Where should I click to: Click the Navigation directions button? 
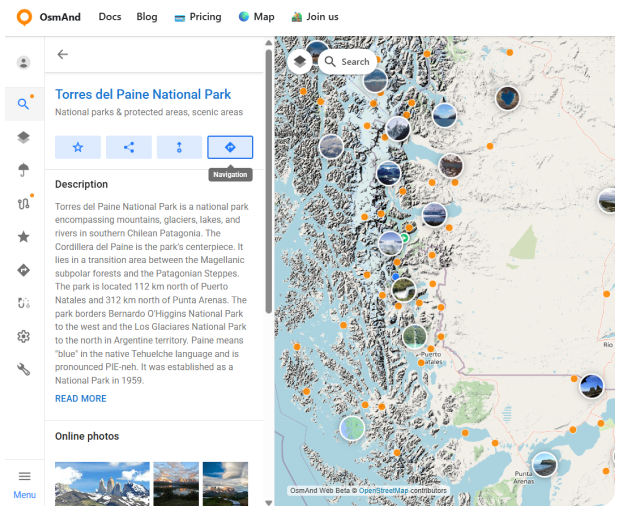(230, 147)
